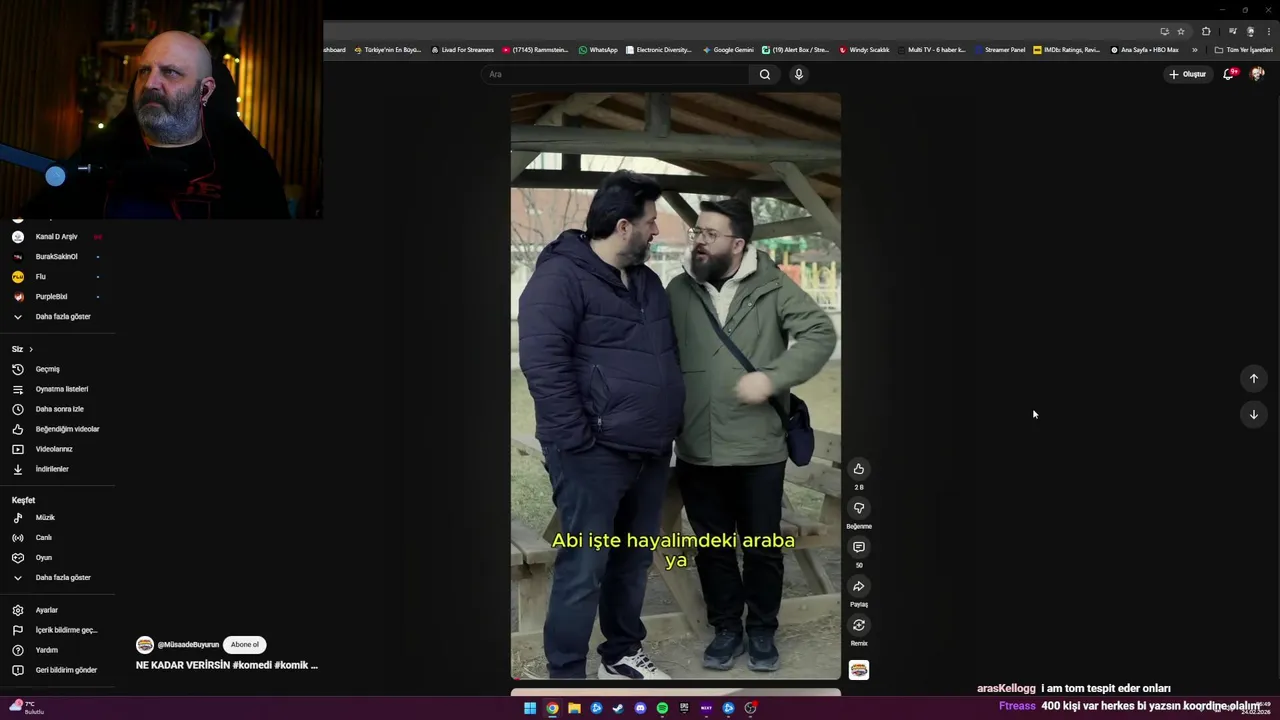Open the Alert Box bookmark

(x=795, y=50)
